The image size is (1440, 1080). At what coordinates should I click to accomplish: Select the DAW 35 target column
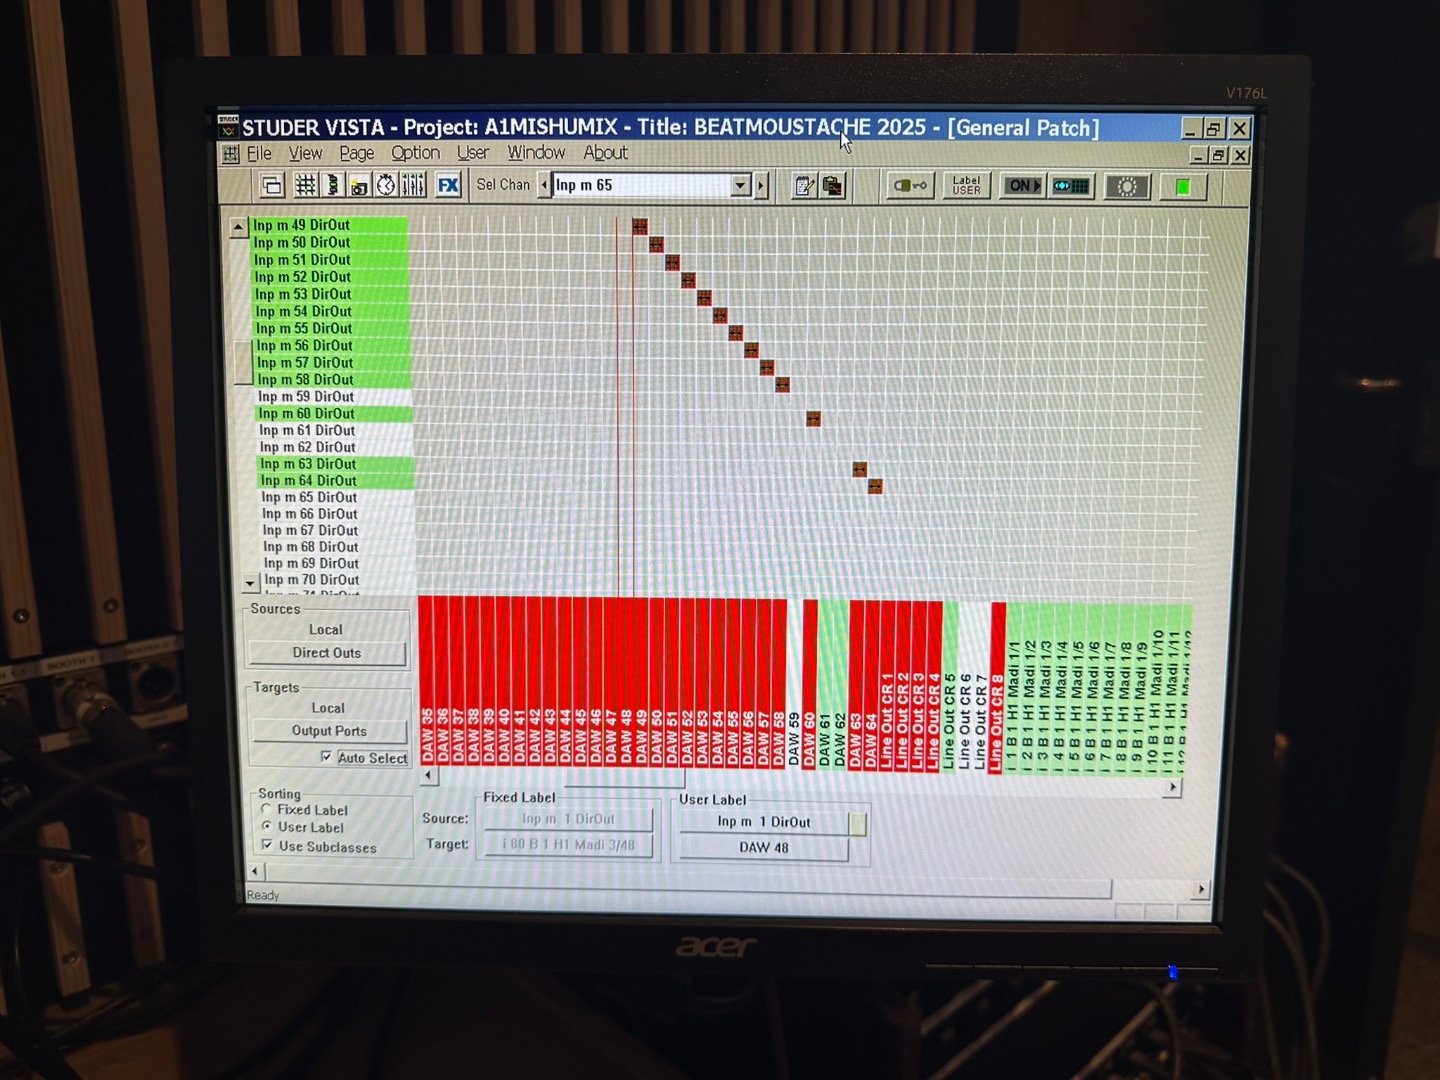tap(426, 682)
